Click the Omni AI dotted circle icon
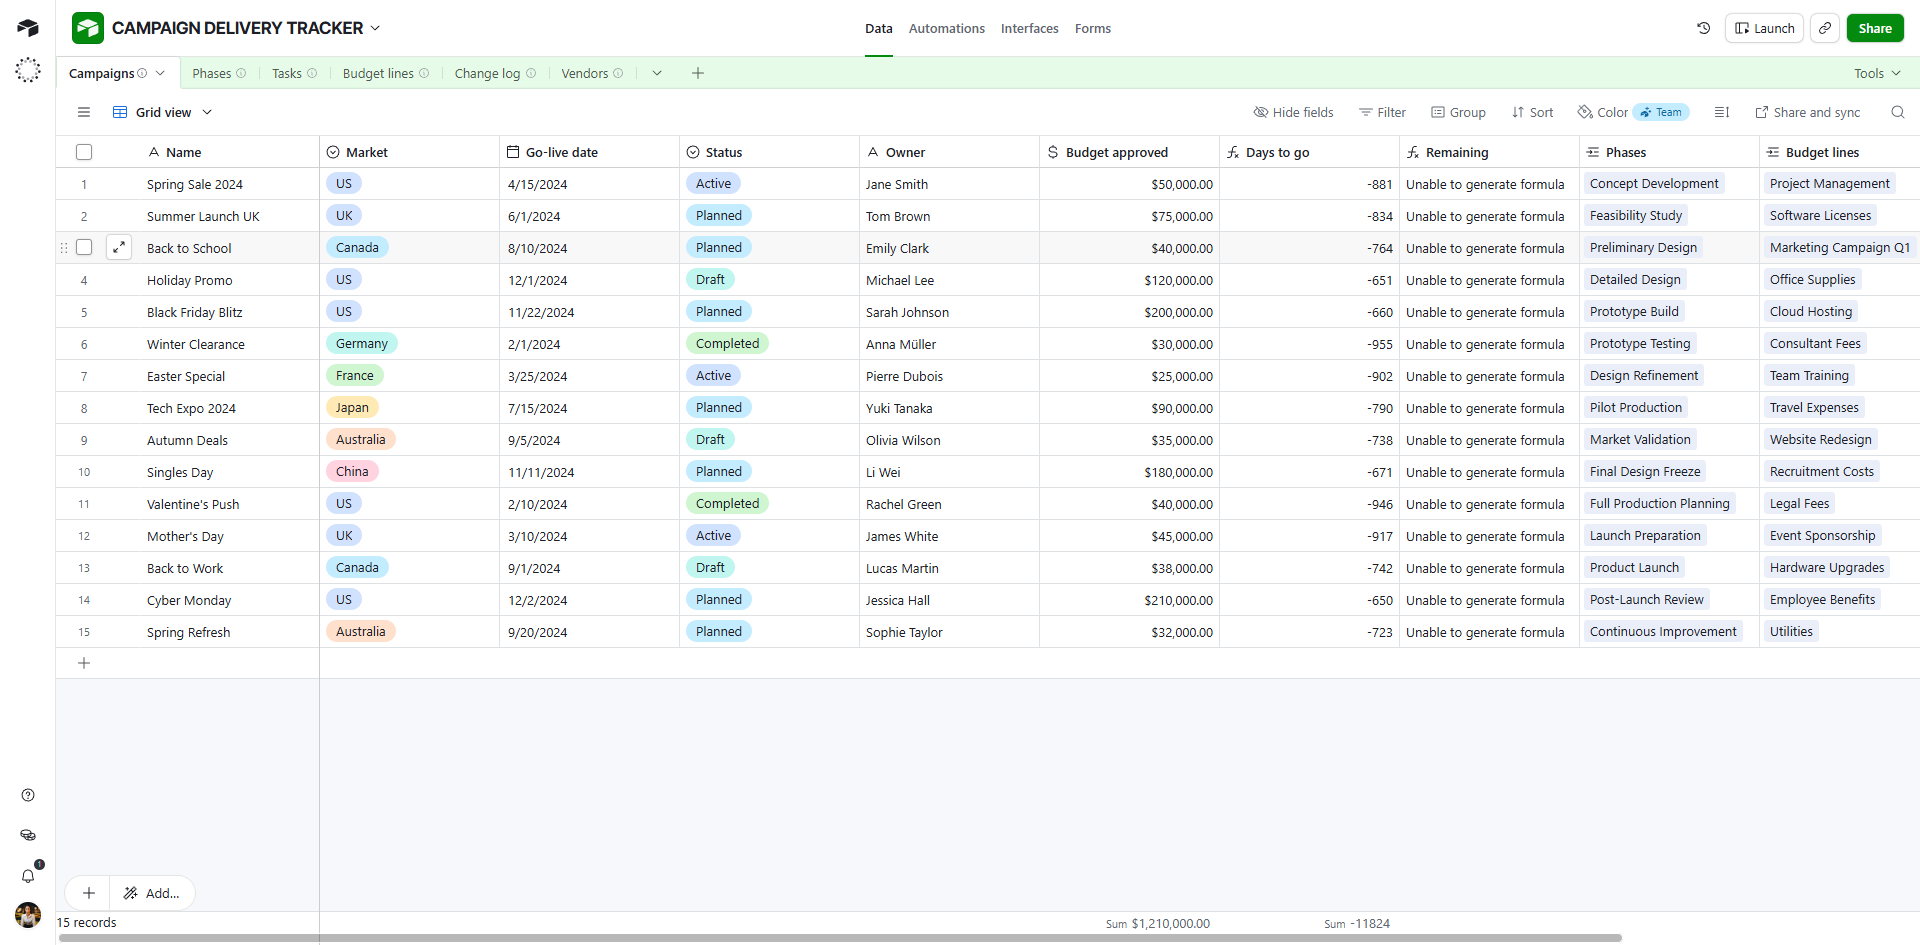This screenshot has height=945, width=1920. click(x=28, y=70)
